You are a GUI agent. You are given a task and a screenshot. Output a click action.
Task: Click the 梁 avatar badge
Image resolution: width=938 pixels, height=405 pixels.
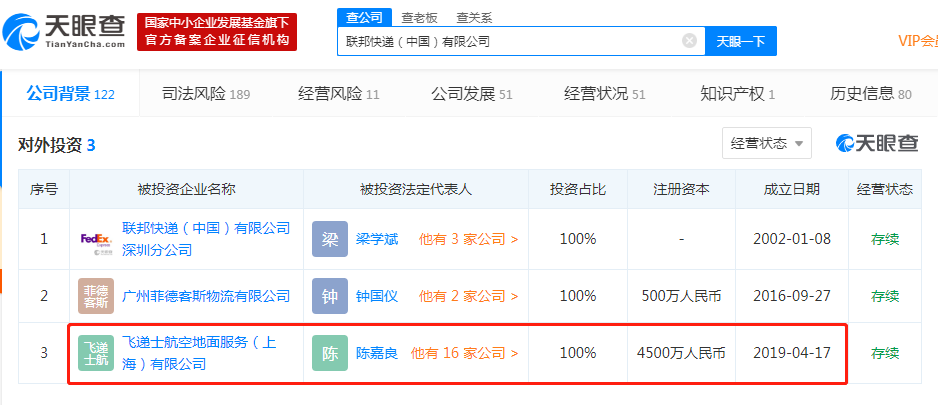tap(330, 239)
